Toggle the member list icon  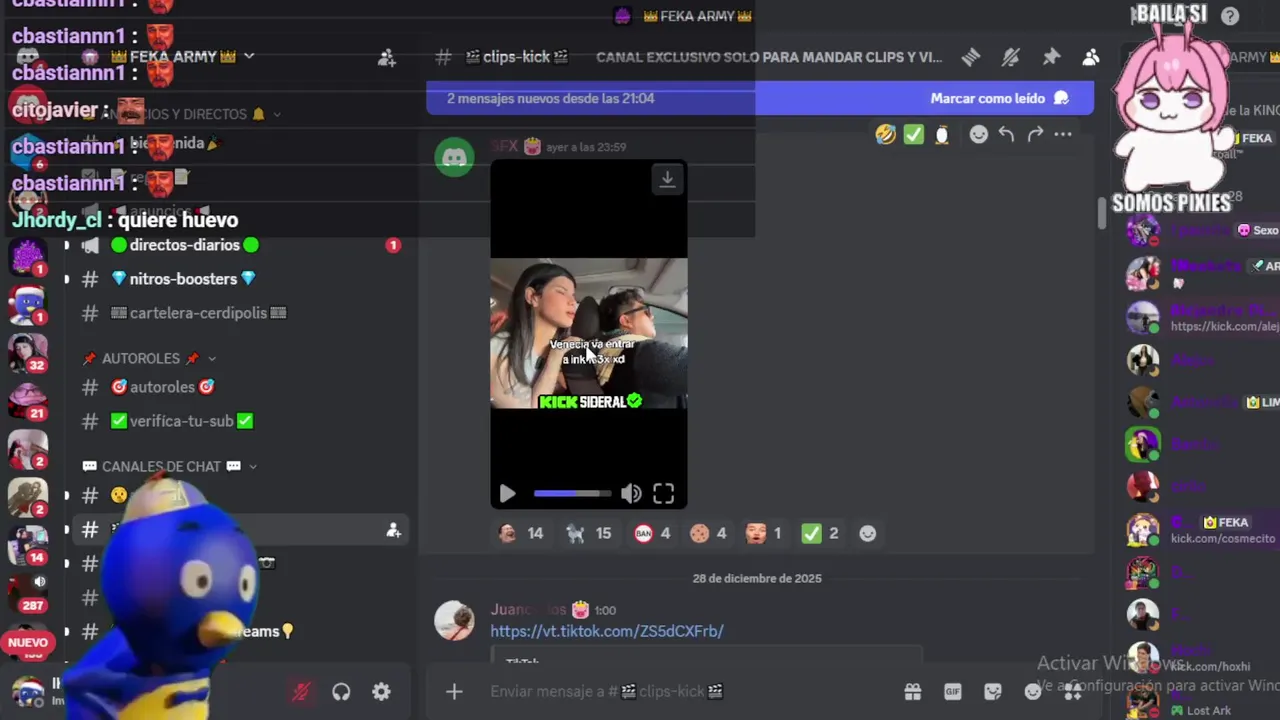(x=1091, y=57)
